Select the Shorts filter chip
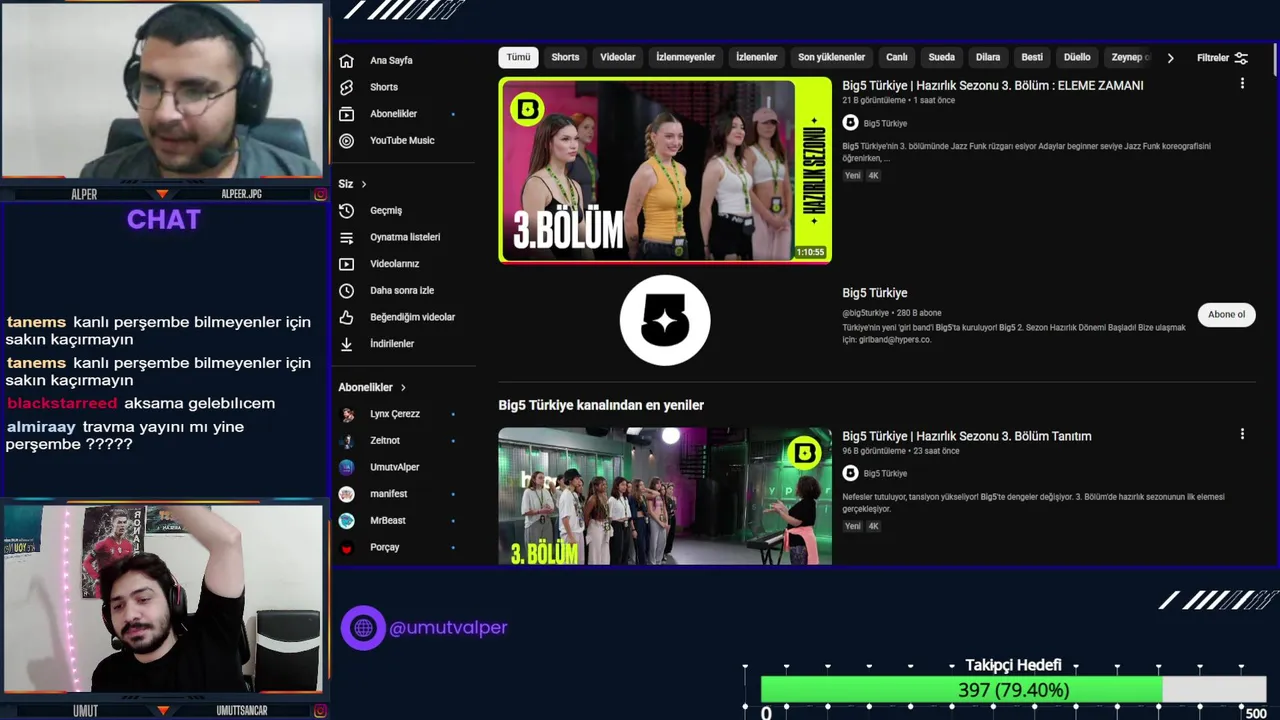 point(565,57)
